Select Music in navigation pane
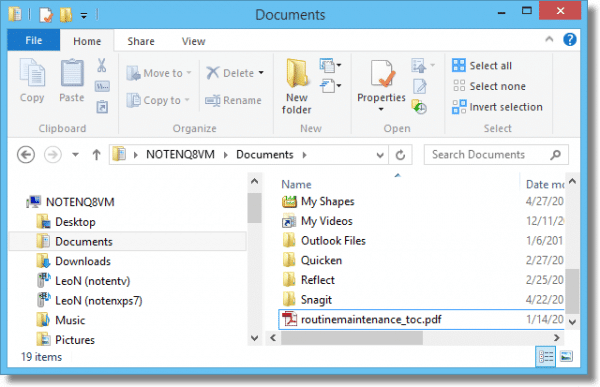Screen dimensions: 600x387 point(70,320)
